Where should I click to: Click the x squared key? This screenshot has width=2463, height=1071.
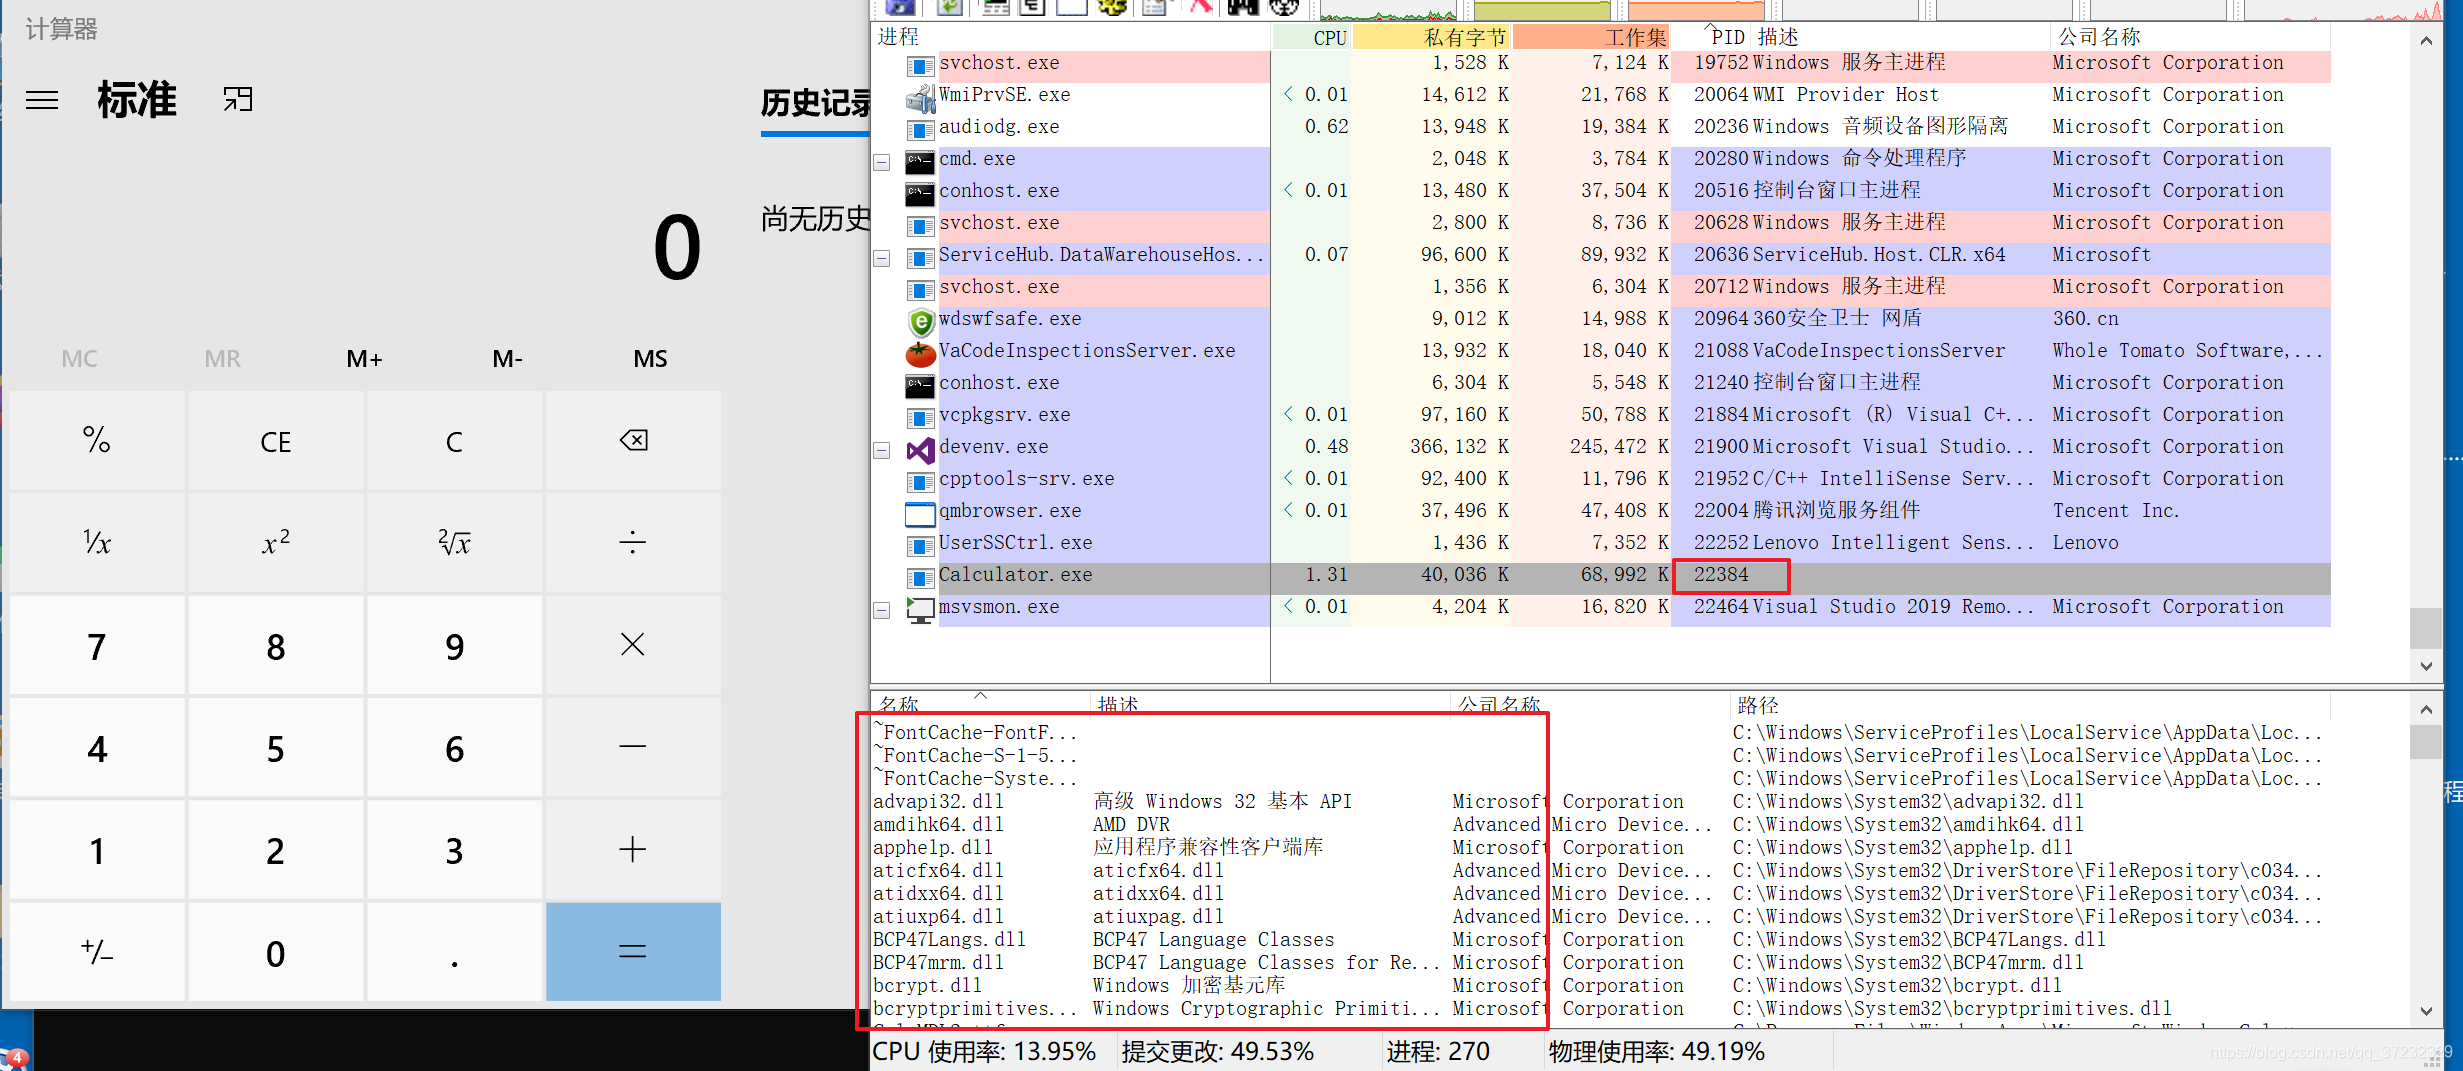276,543
